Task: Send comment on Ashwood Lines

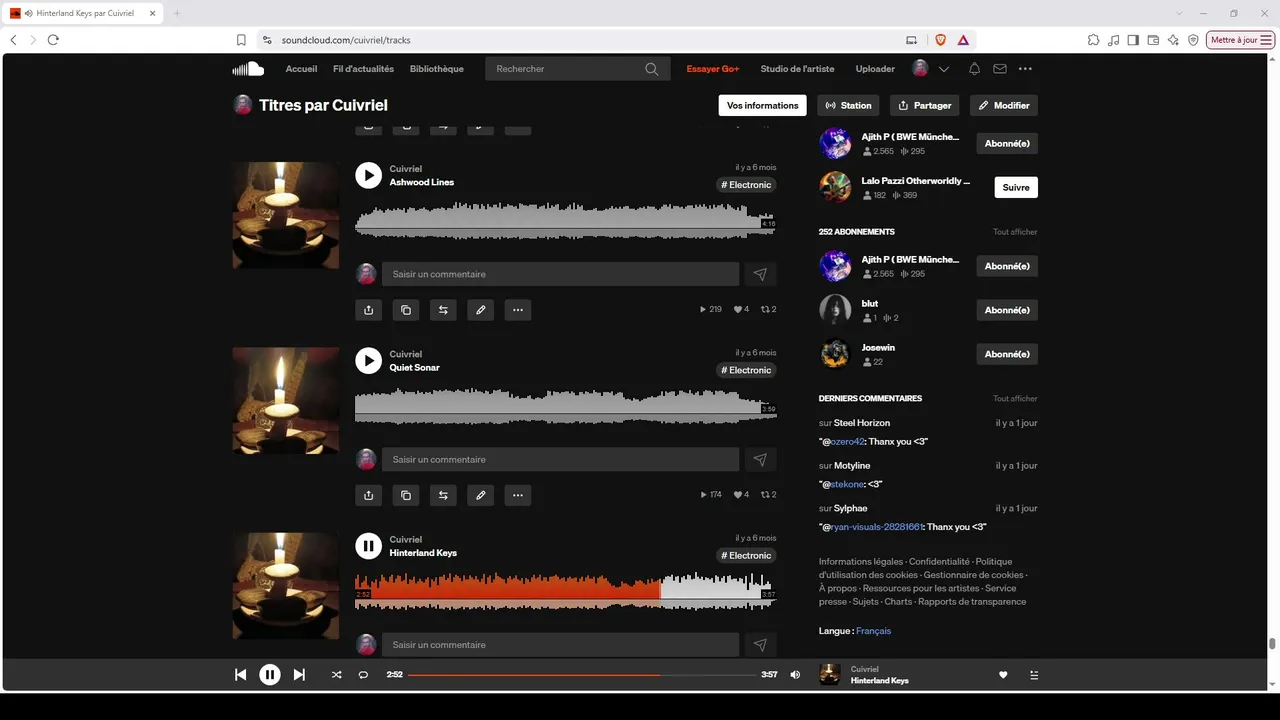Action: coord(760,274)
